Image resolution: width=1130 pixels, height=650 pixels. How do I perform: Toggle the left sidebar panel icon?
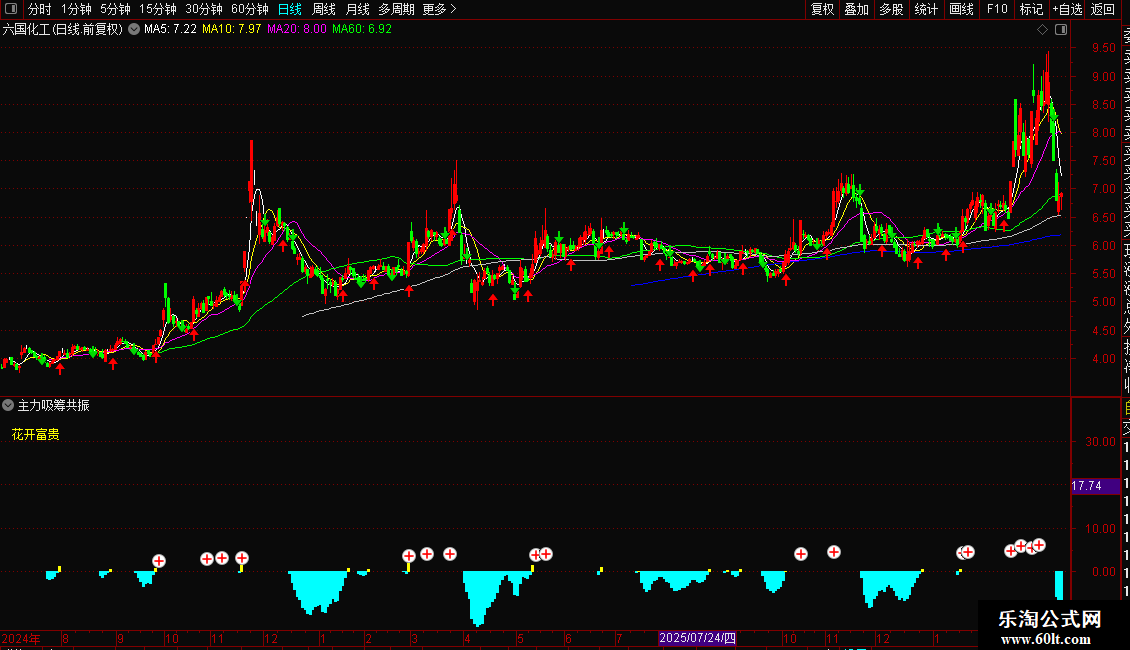click(11, 9)
